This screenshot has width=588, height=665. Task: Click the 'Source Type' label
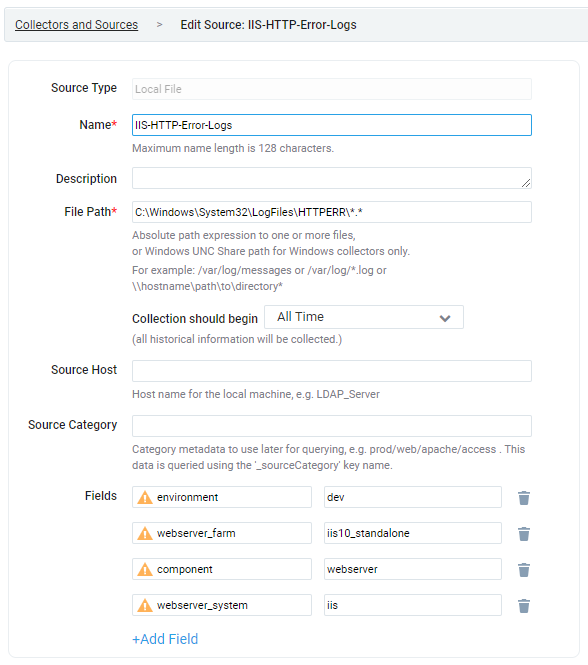click(84, 88)
